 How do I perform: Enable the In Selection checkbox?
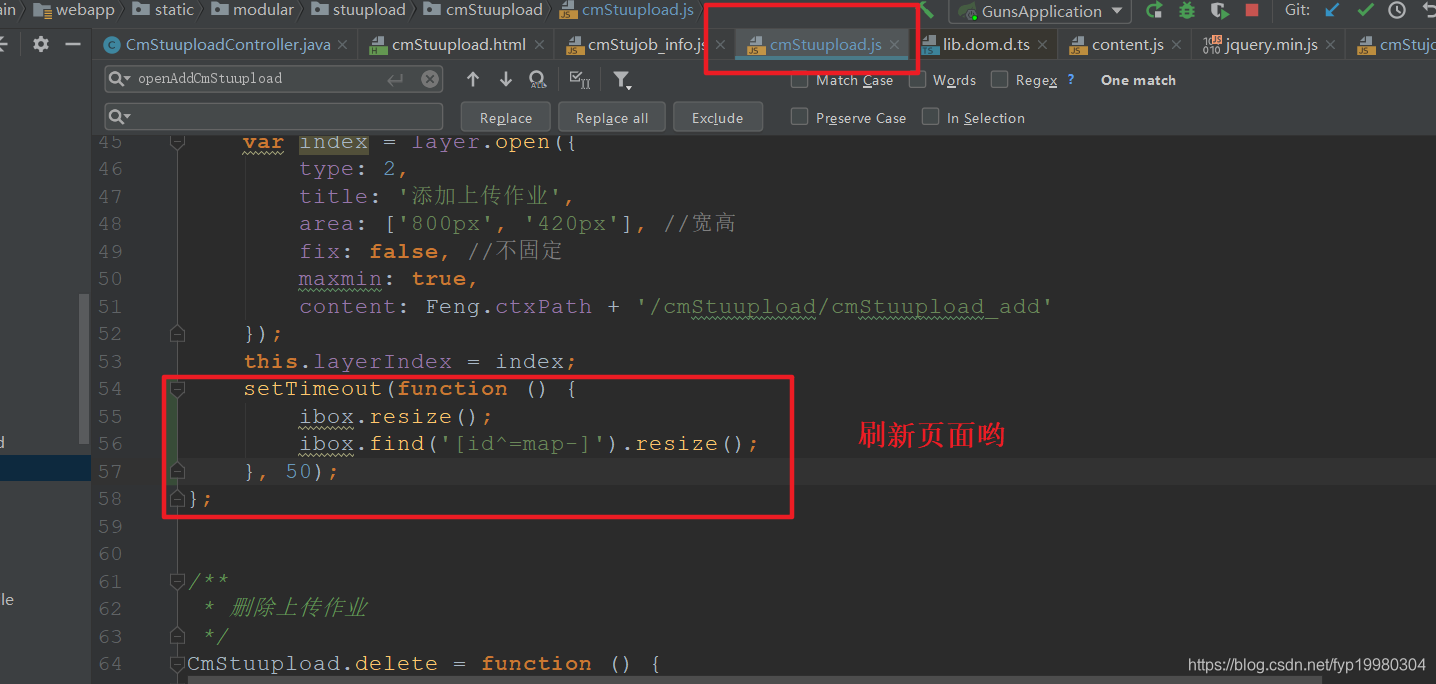930,117
